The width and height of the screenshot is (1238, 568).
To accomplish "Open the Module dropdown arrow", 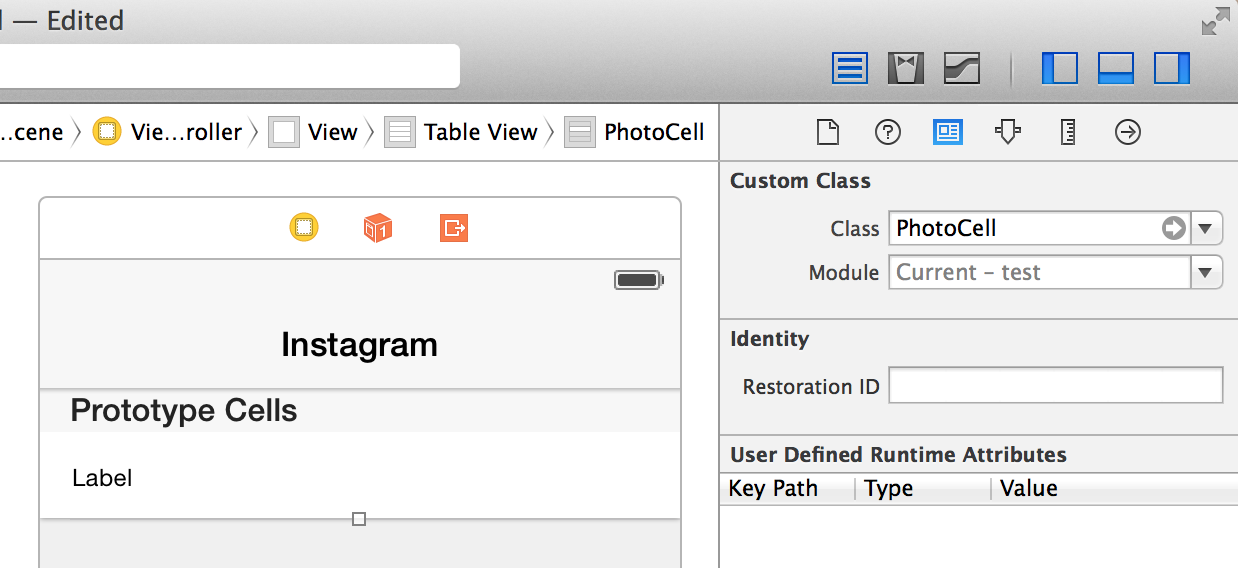I will [x=1206, y=272].
